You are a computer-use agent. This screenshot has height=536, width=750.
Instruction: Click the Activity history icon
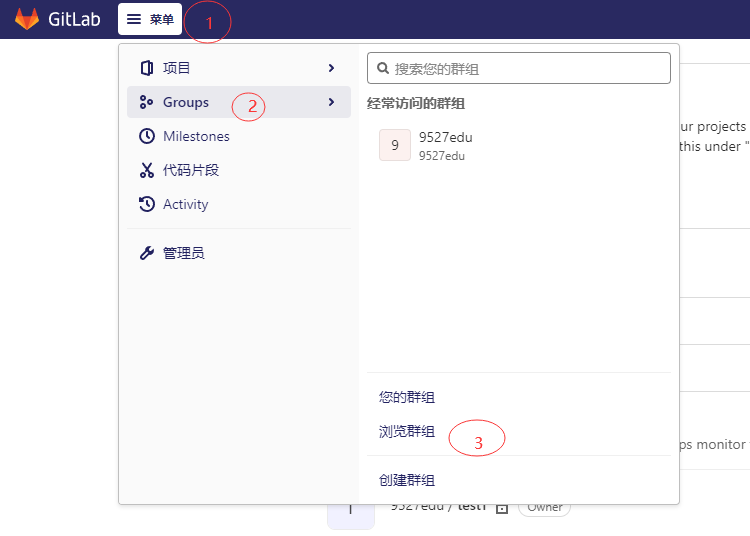[147, 204]
